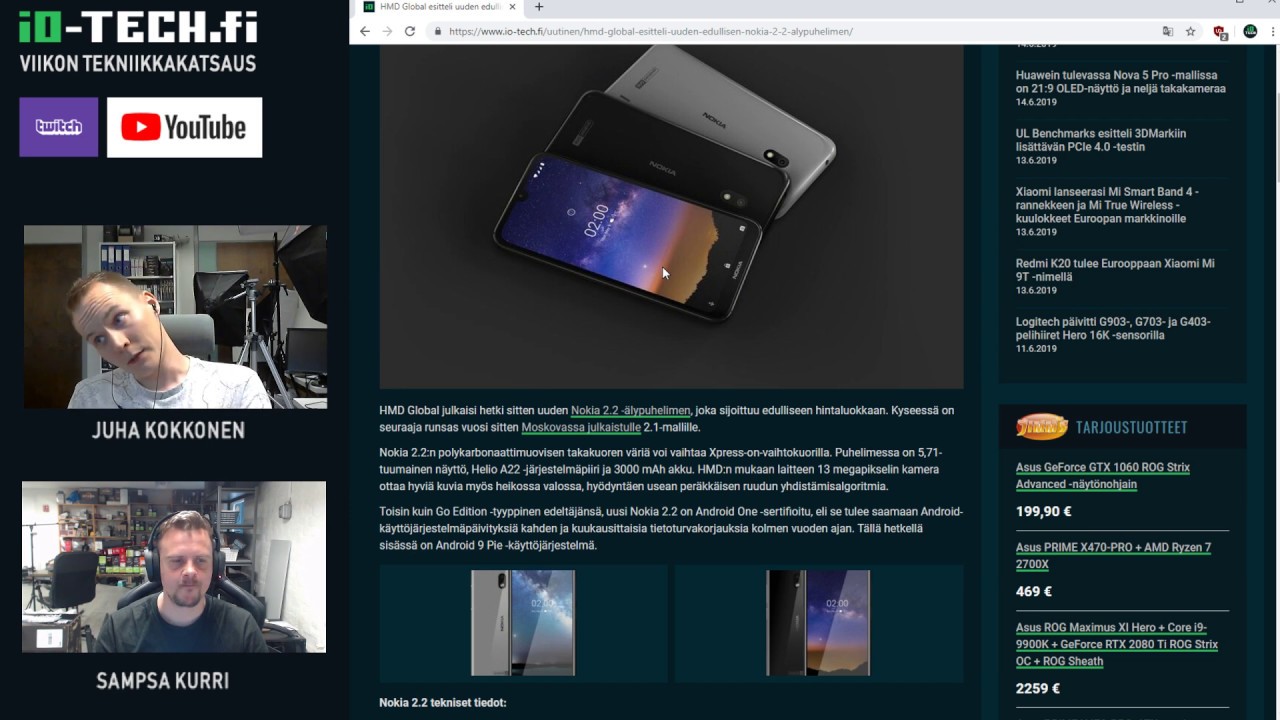The width and height of the screenshot is (1280, 720).
Task: Click the Jimm's logo in Tarjoustuotteet header
Action: [x=1041, y=427]
